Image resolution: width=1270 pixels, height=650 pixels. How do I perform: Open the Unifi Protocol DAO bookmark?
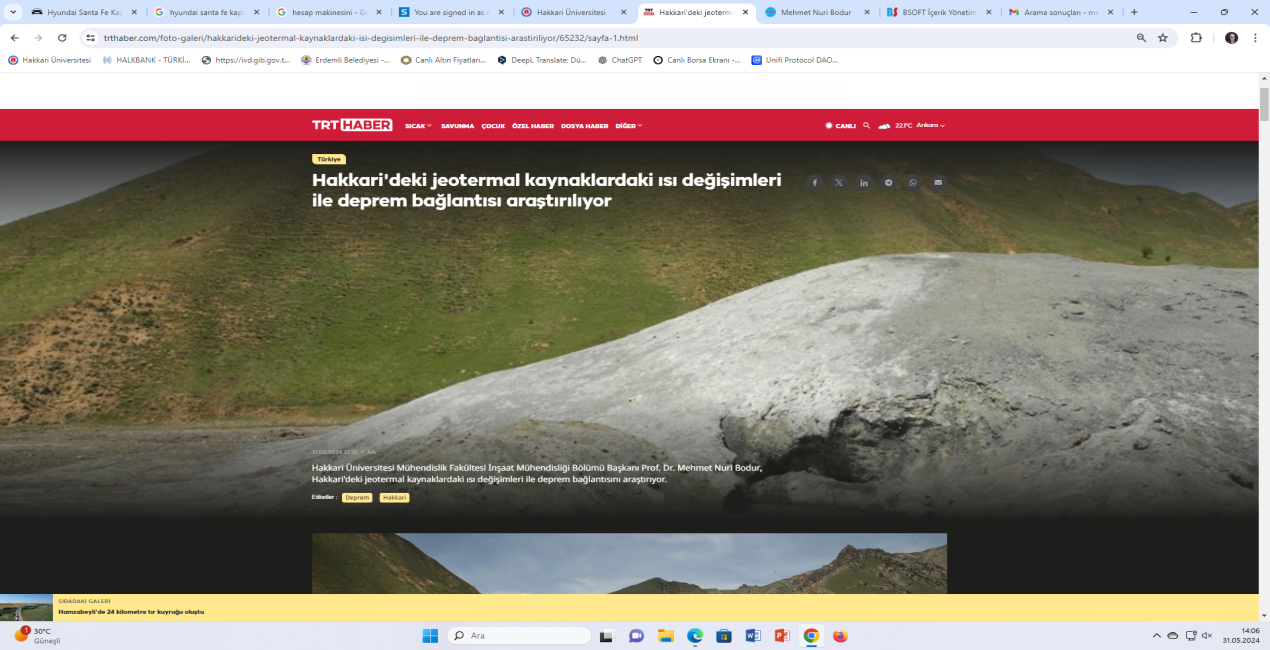(x=794, y=60)
